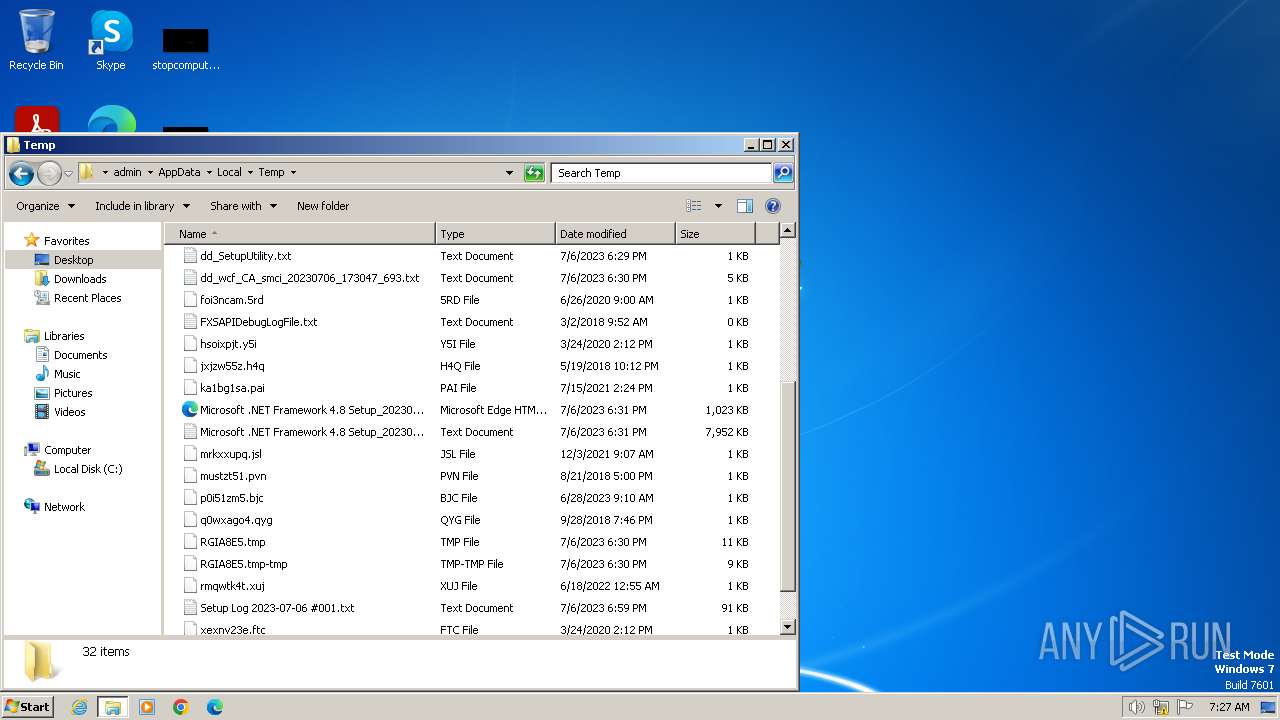Click the Forward navigation arrow
The height and width of the screenshot is (720, 1280).
[49, 173]
